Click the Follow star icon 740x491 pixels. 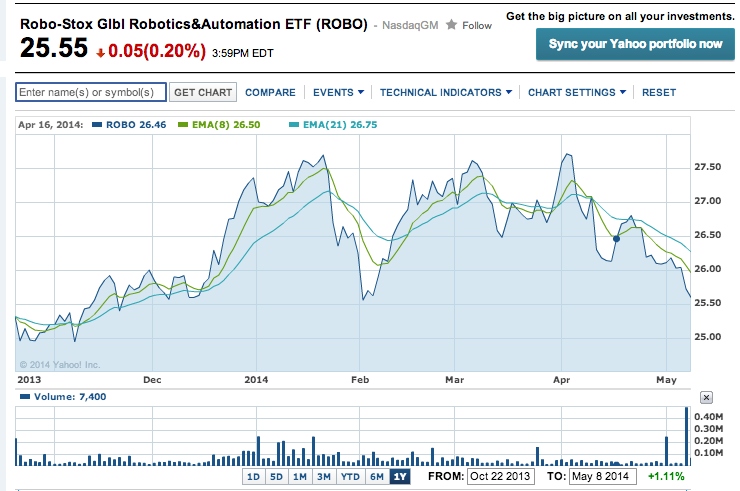(451, 25)
